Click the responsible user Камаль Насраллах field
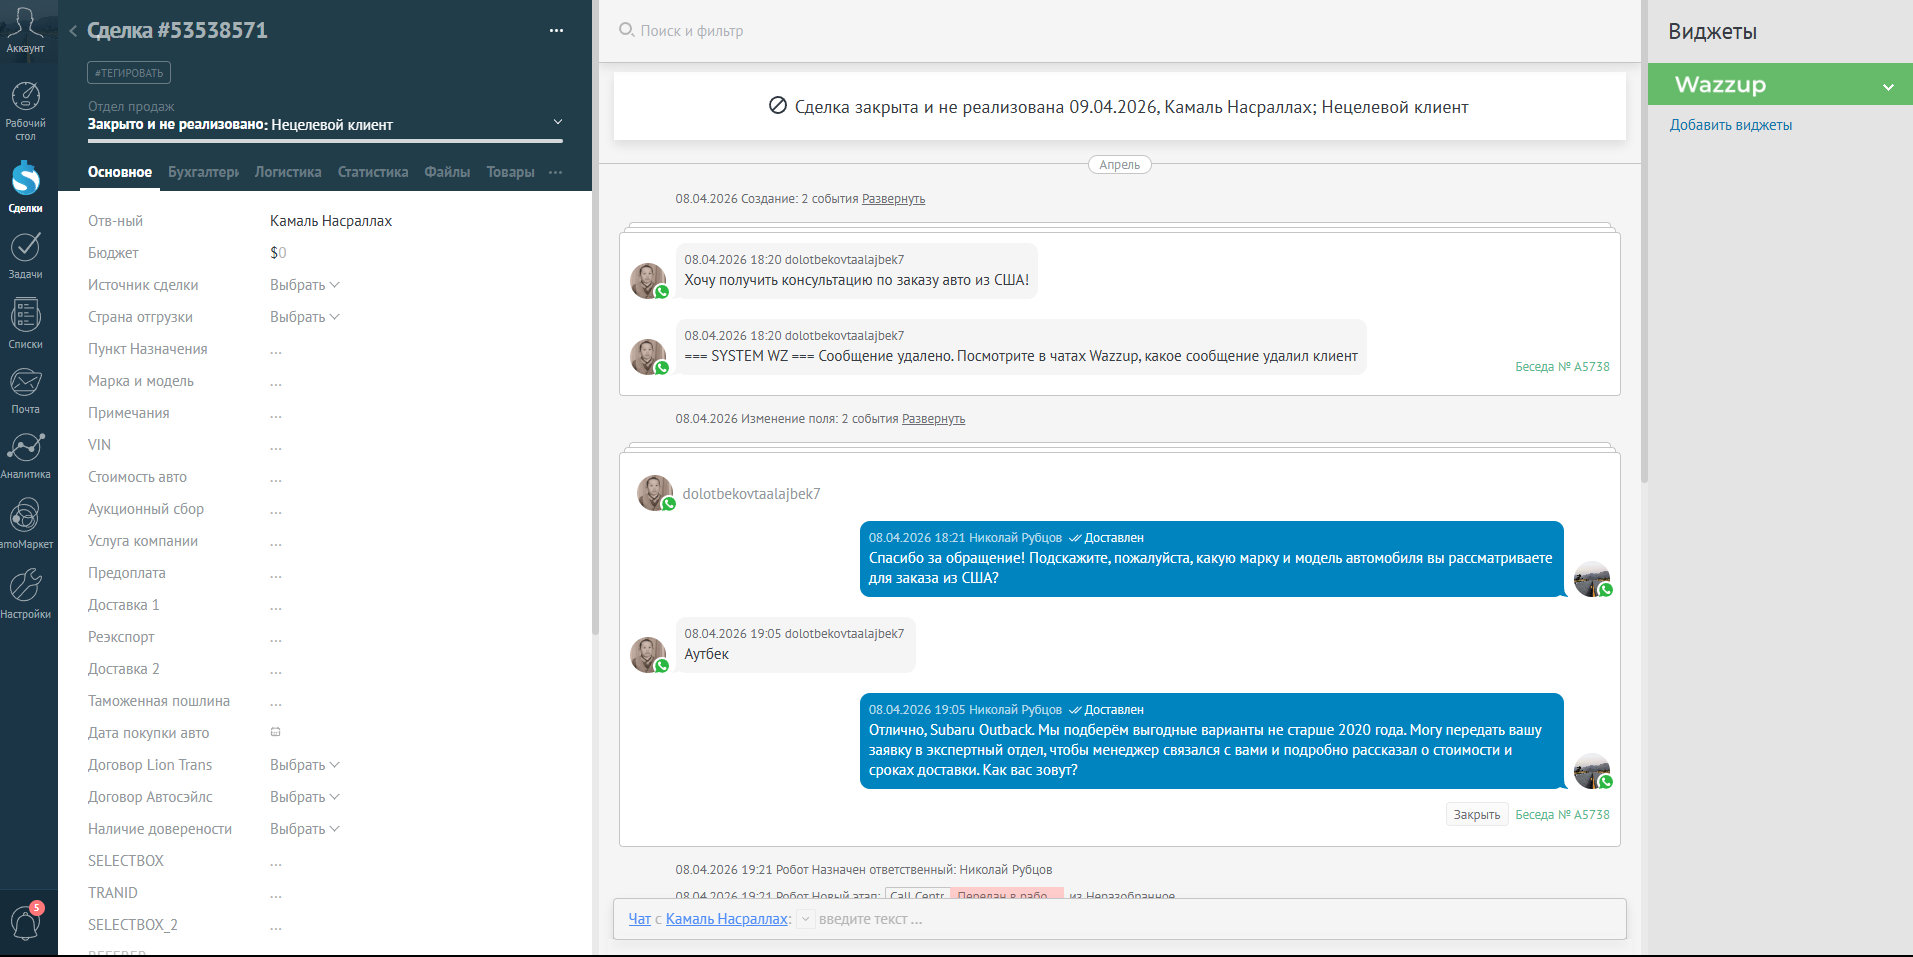Viewport: 1913px width, 957px height. [331, 221]
